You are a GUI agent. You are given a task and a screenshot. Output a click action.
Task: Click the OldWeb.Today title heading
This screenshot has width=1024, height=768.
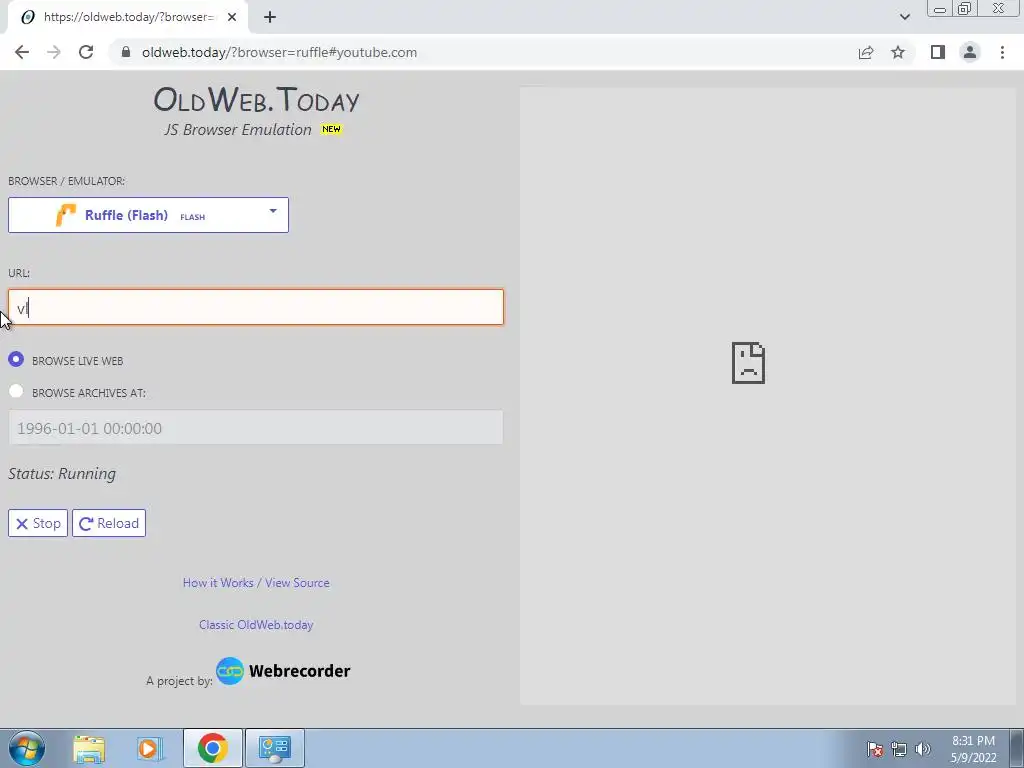click(x=256, y=100)
